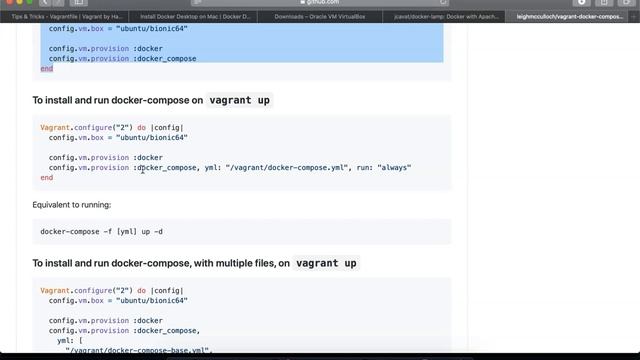640x360 pixels.
Task: Click the reader view icon in address bar
Action: click(197, 2)
